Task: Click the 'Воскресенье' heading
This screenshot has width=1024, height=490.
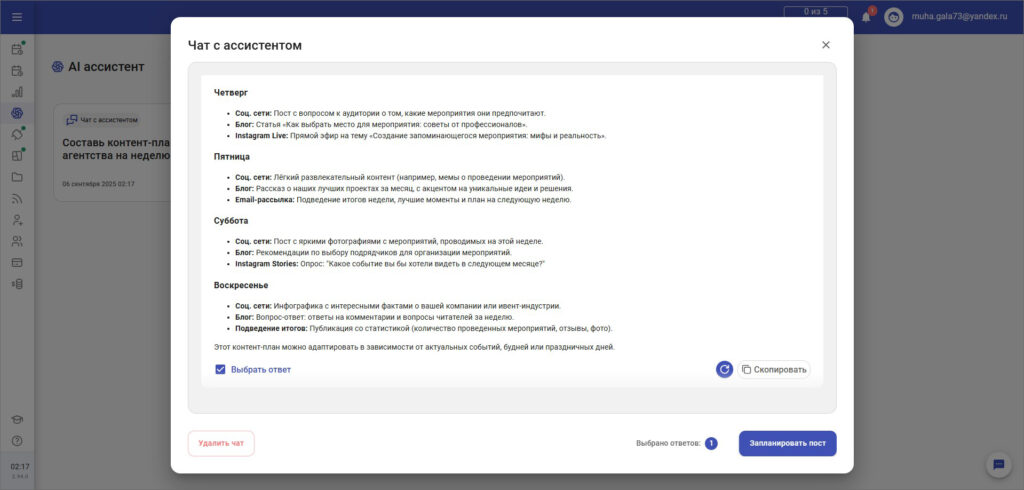Action: (241, 286)
